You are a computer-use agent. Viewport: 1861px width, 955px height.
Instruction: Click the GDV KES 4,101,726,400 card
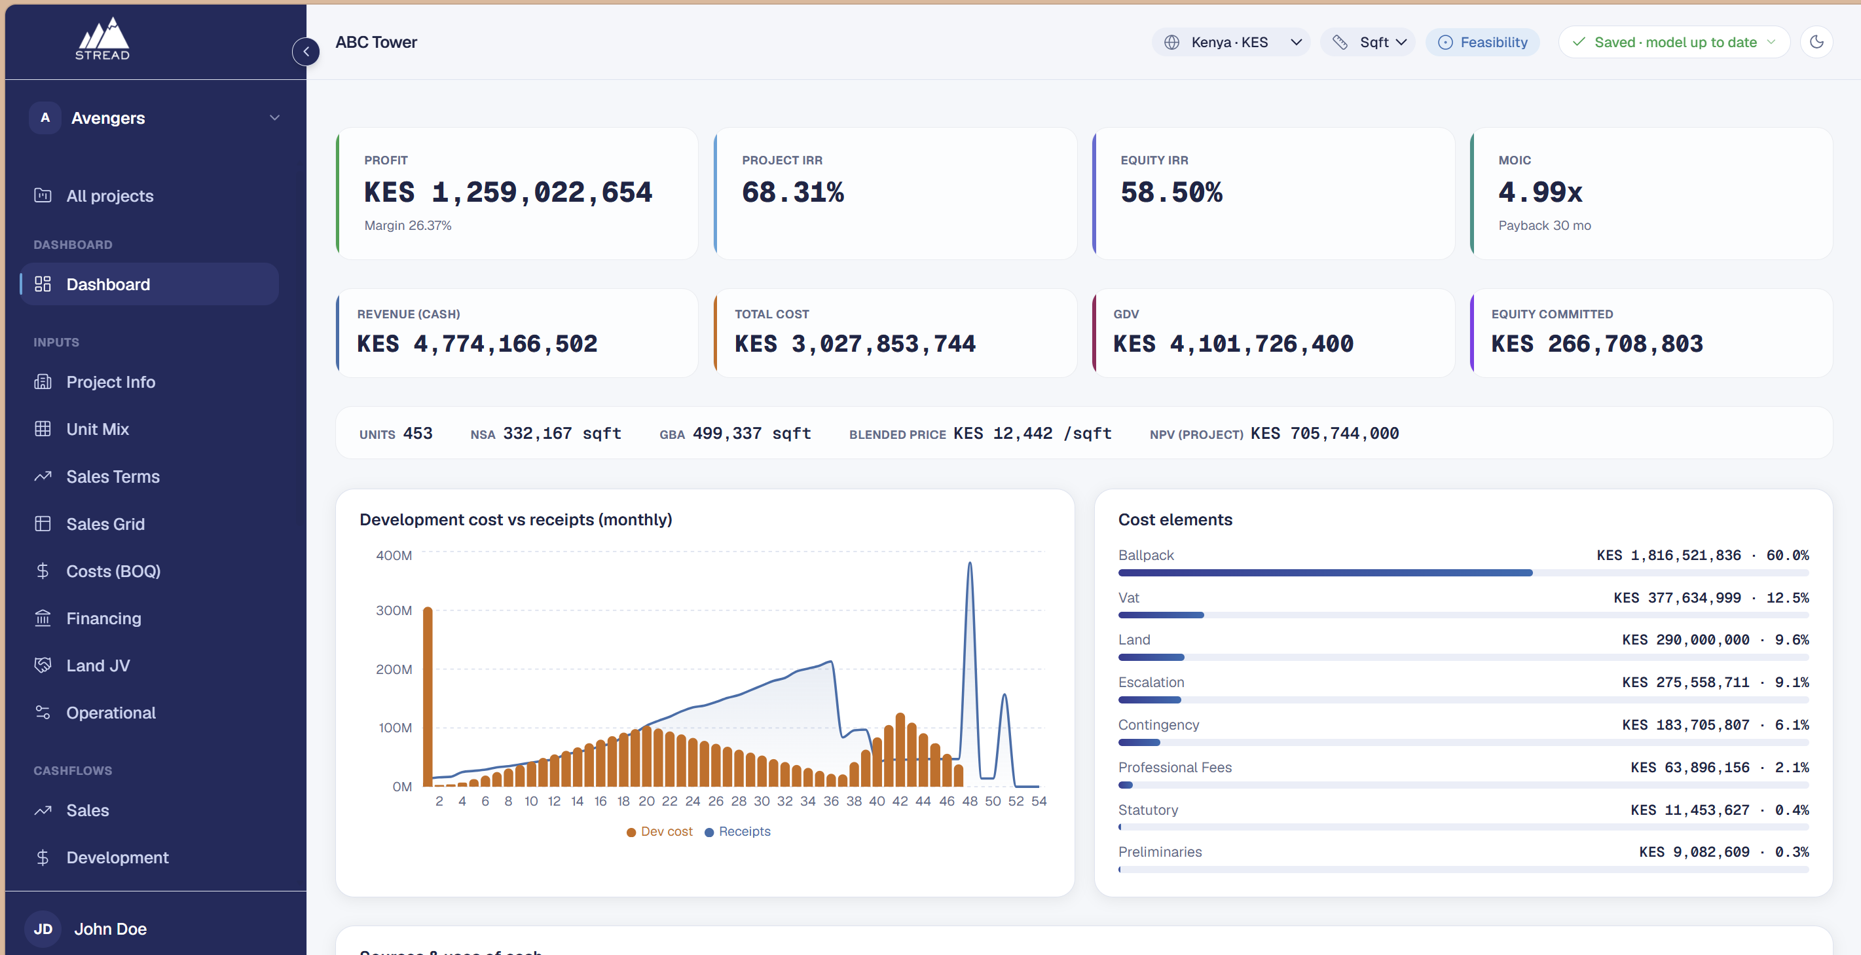coord(1274,333)
